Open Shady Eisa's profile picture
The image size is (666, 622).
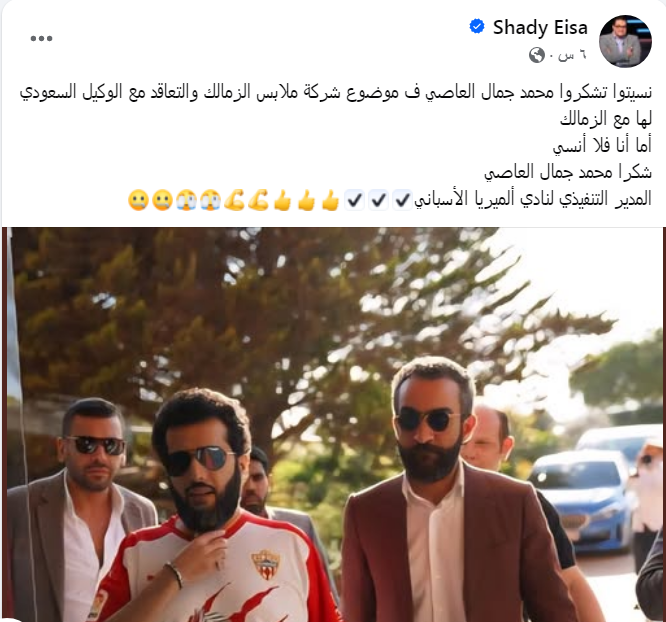point(625,41)
